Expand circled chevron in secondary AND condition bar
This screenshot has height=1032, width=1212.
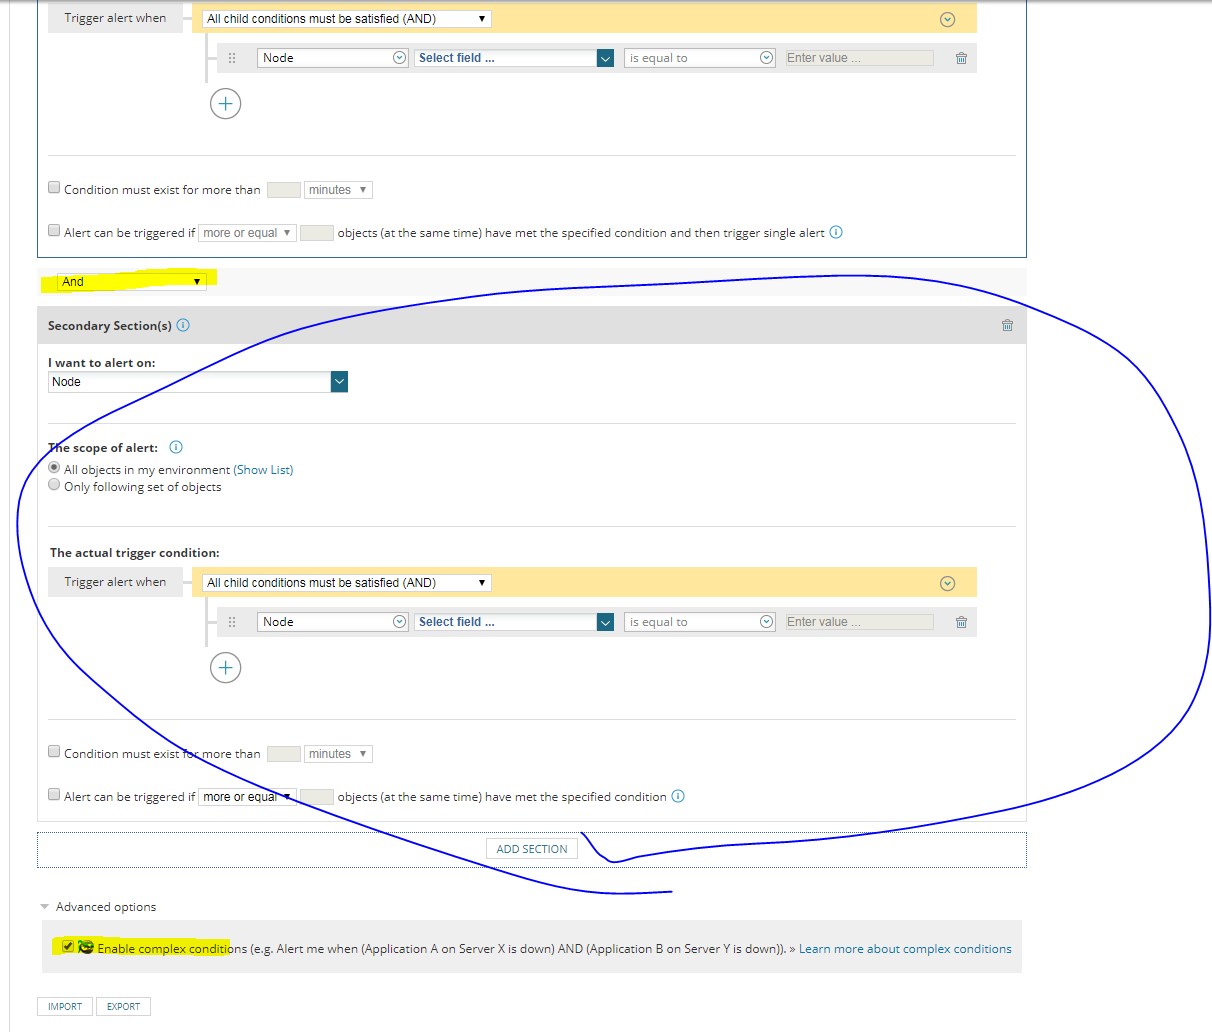[x=948, y=583]
